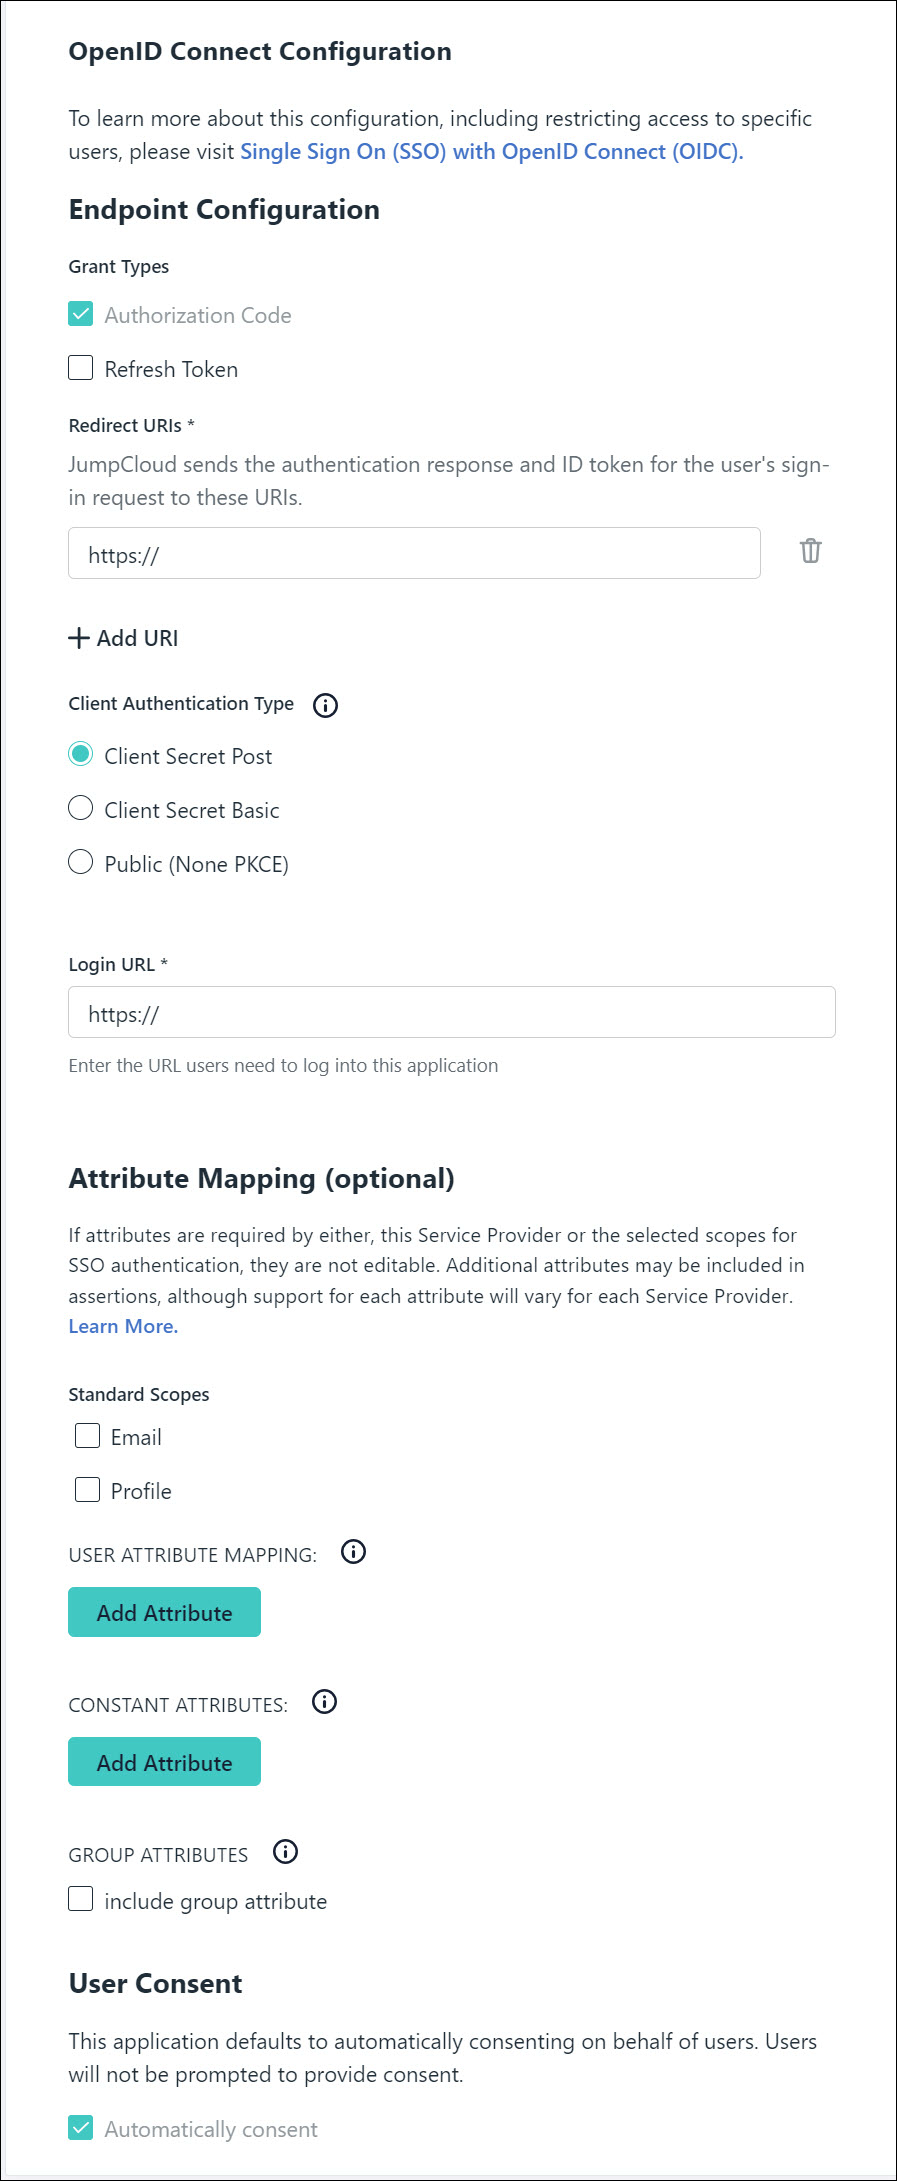Open the Client Authentication Type info tooltip
This screenshot has height=2181, width=897.
pyautogui.click(x=325, y=705)
